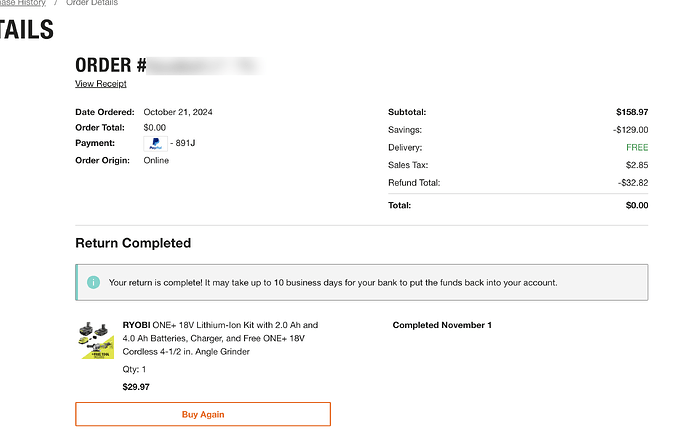Open the RYOBI ONE+ 18V Lithium-Ion Kit title
This screenshot has width=690, height=446.
(220, 338)
